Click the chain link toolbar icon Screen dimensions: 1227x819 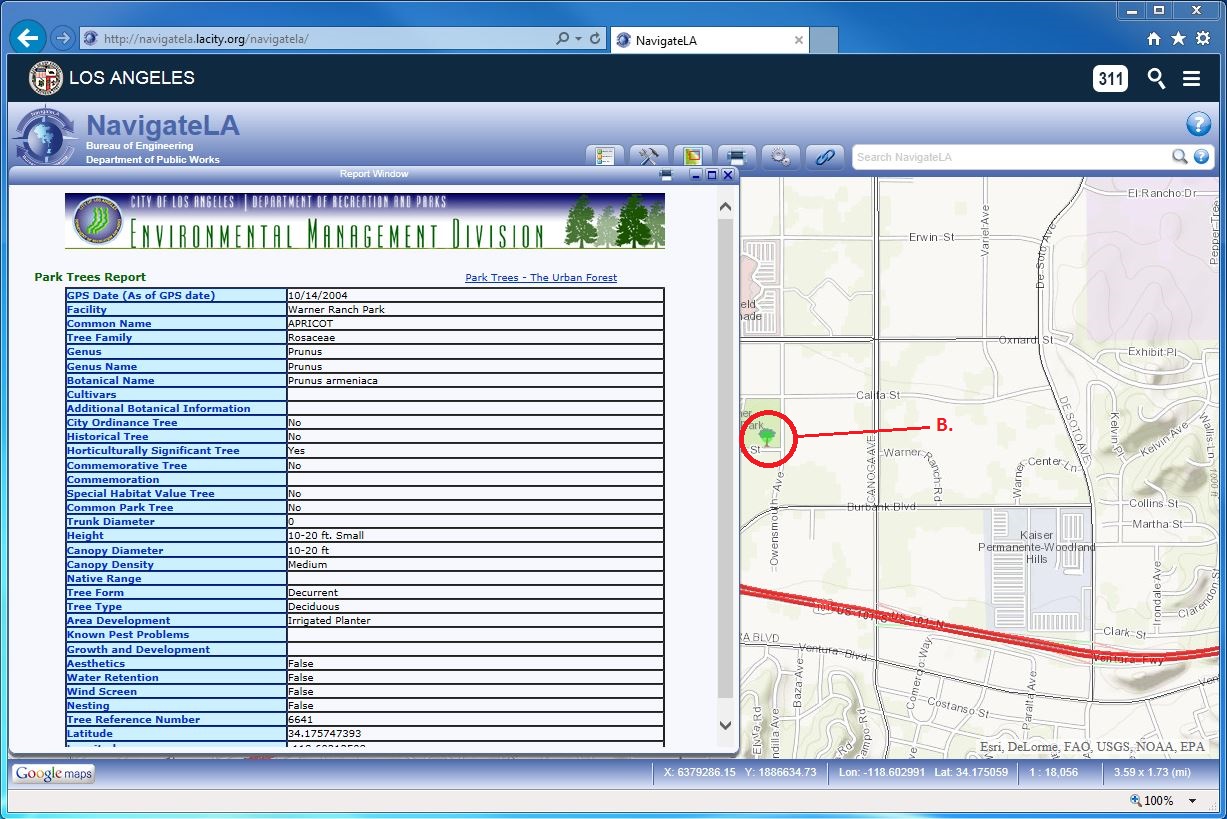824,157
